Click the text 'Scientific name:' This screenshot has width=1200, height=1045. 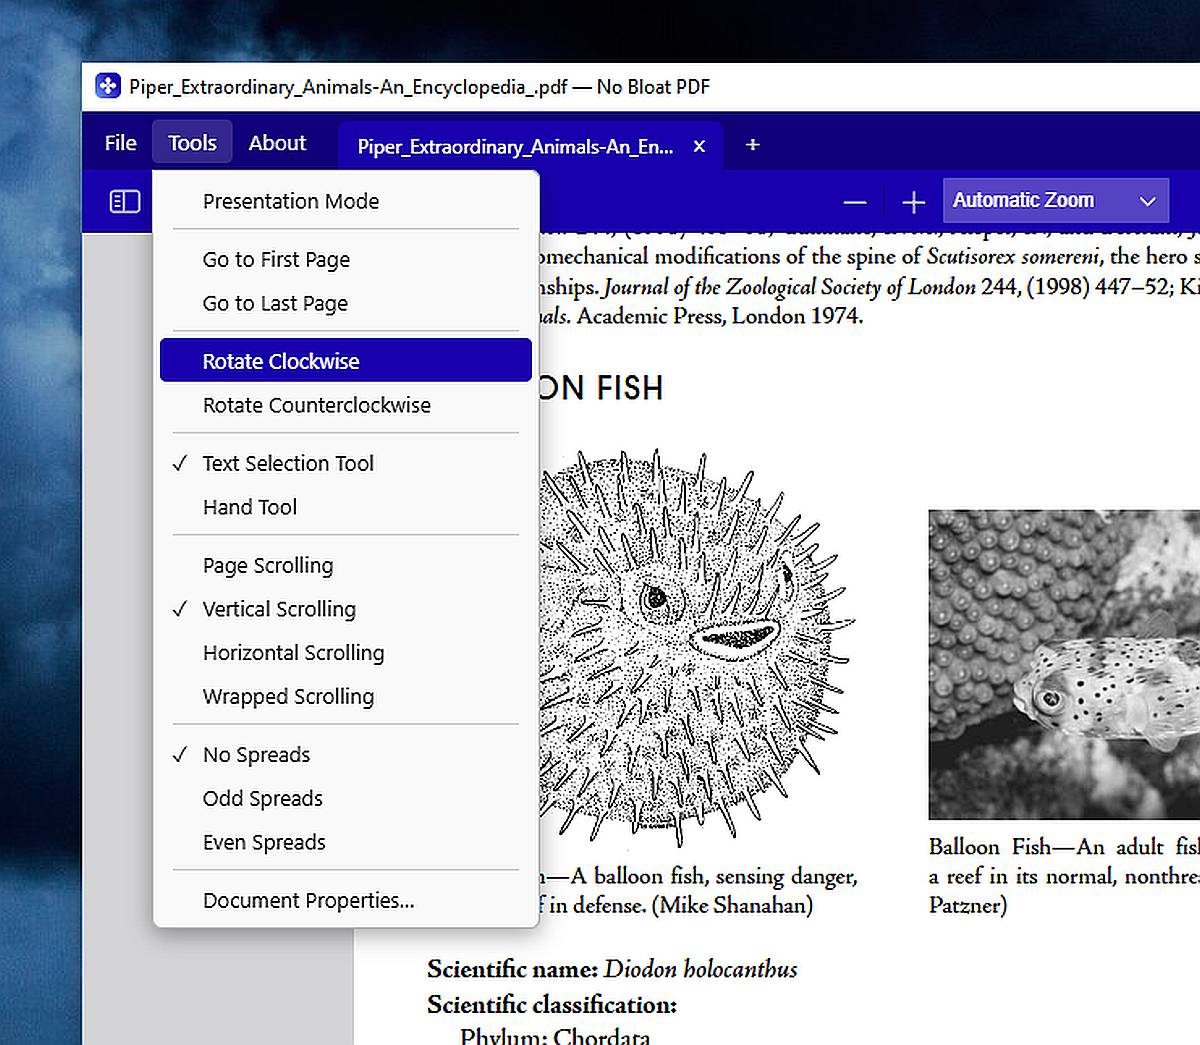point(512,970)
